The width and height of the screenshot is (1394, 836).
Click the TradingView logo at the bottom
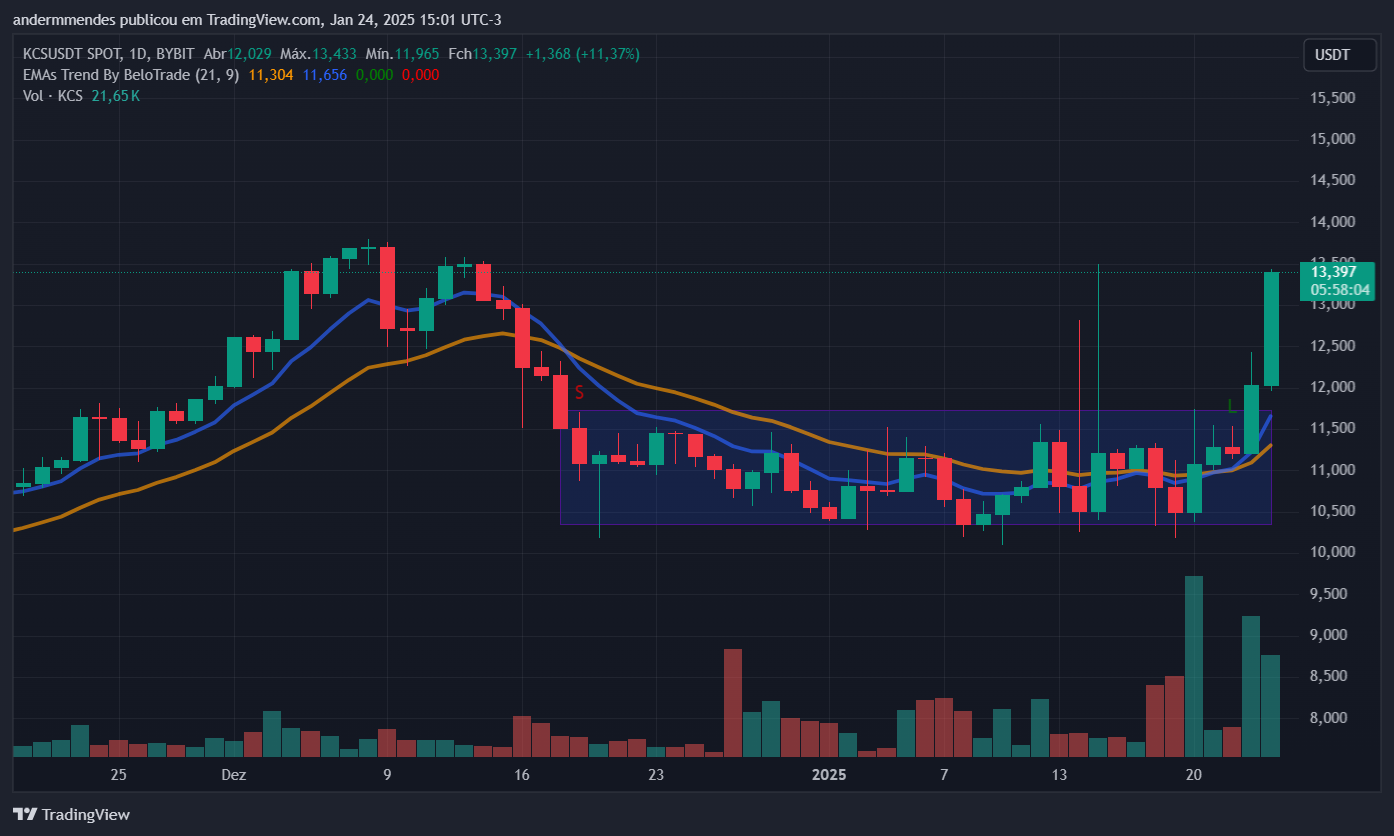(70, 815)
